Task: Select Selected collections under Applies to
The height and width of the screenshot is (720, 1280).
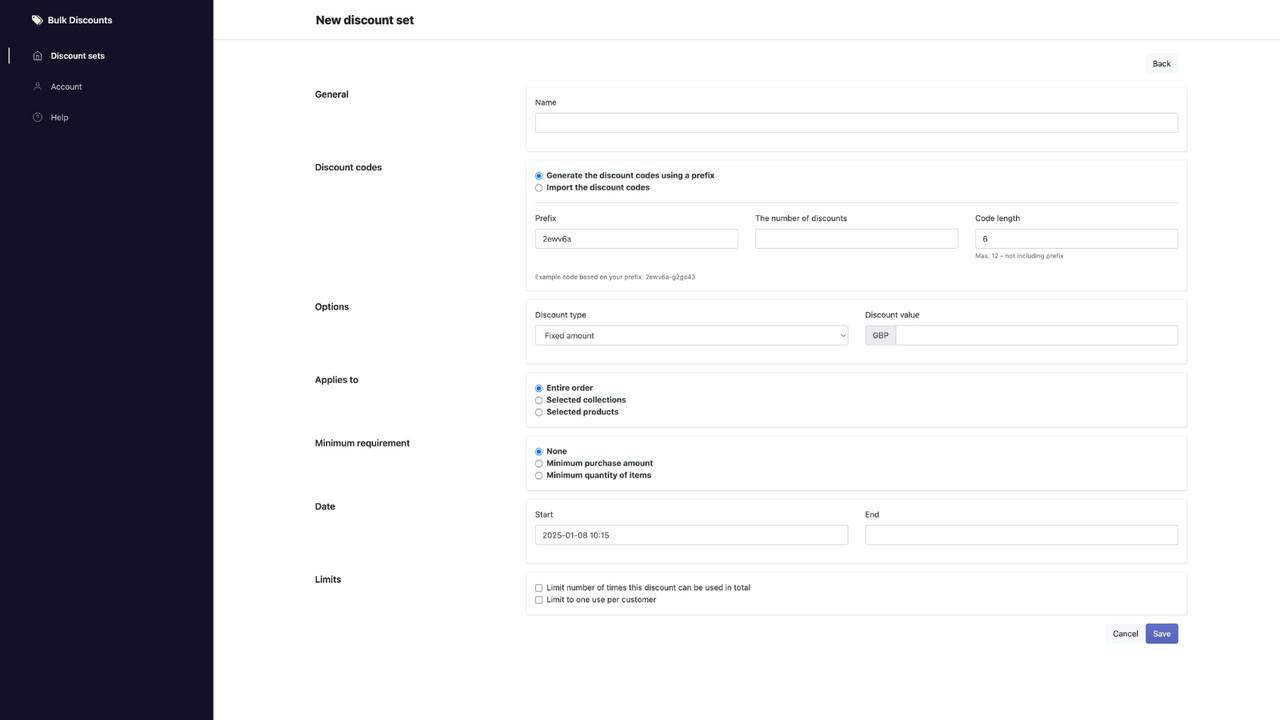Action: pos(538,399)
